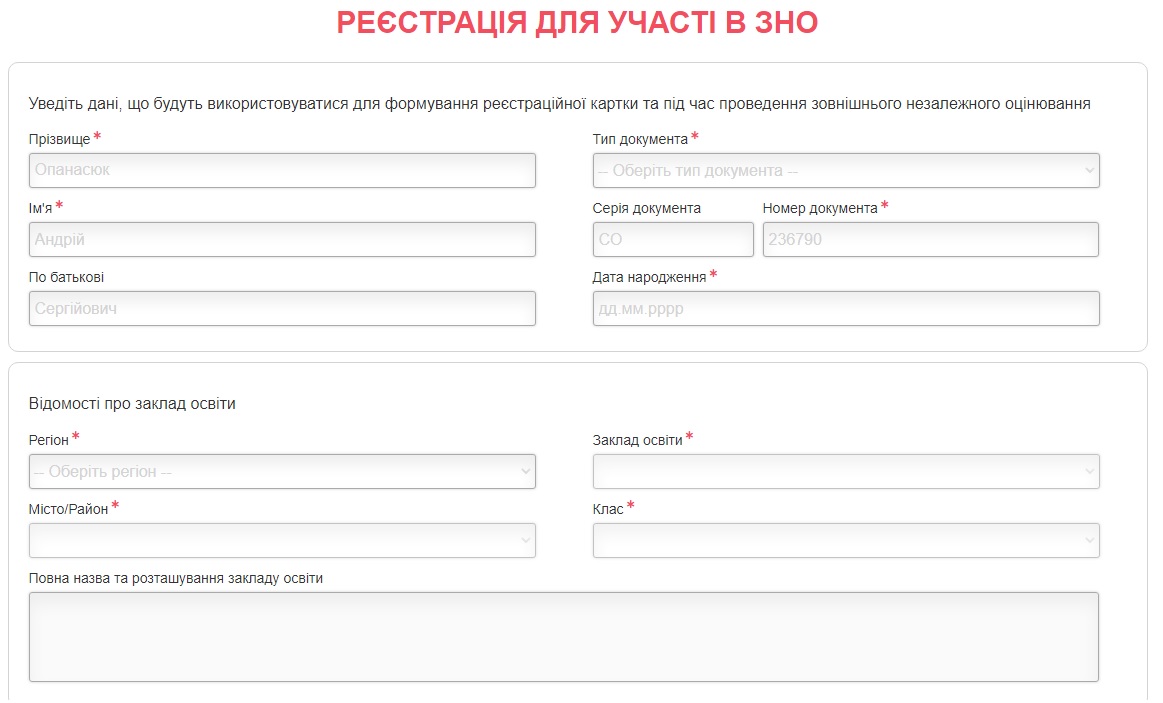Expand the Клас list via its chevron
The height and width of the screenshot is (703, 1163).
(1089, 540)
